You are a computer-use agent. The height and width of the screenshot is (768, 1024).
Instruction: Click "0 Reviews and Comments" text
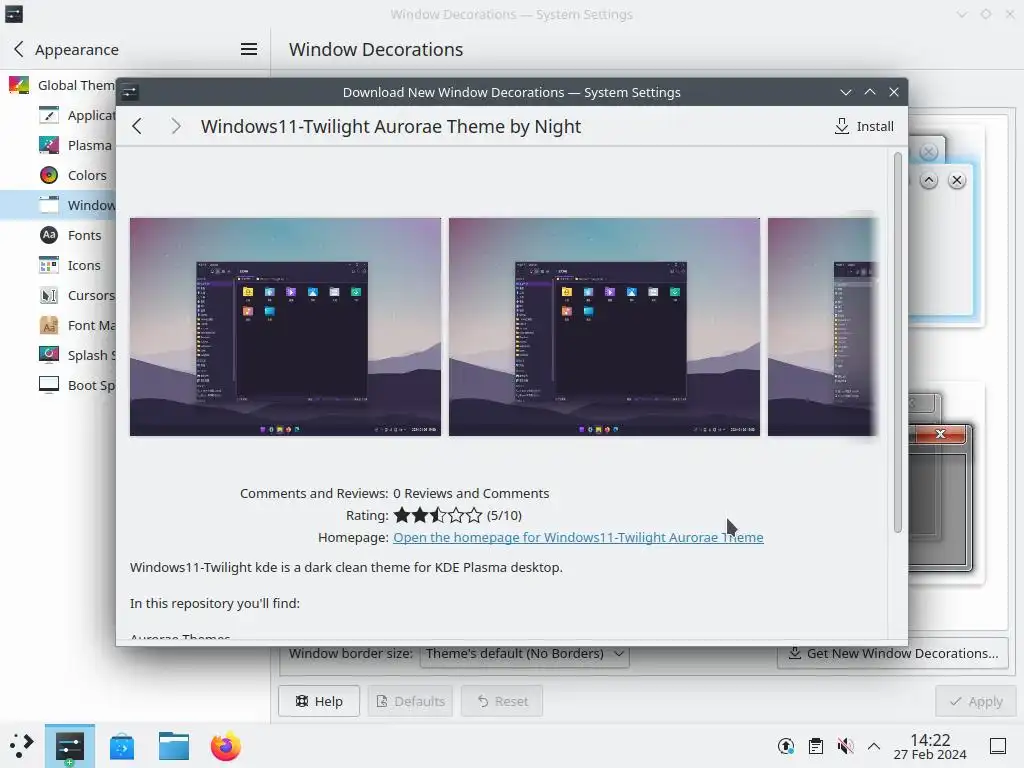(471, 493)
